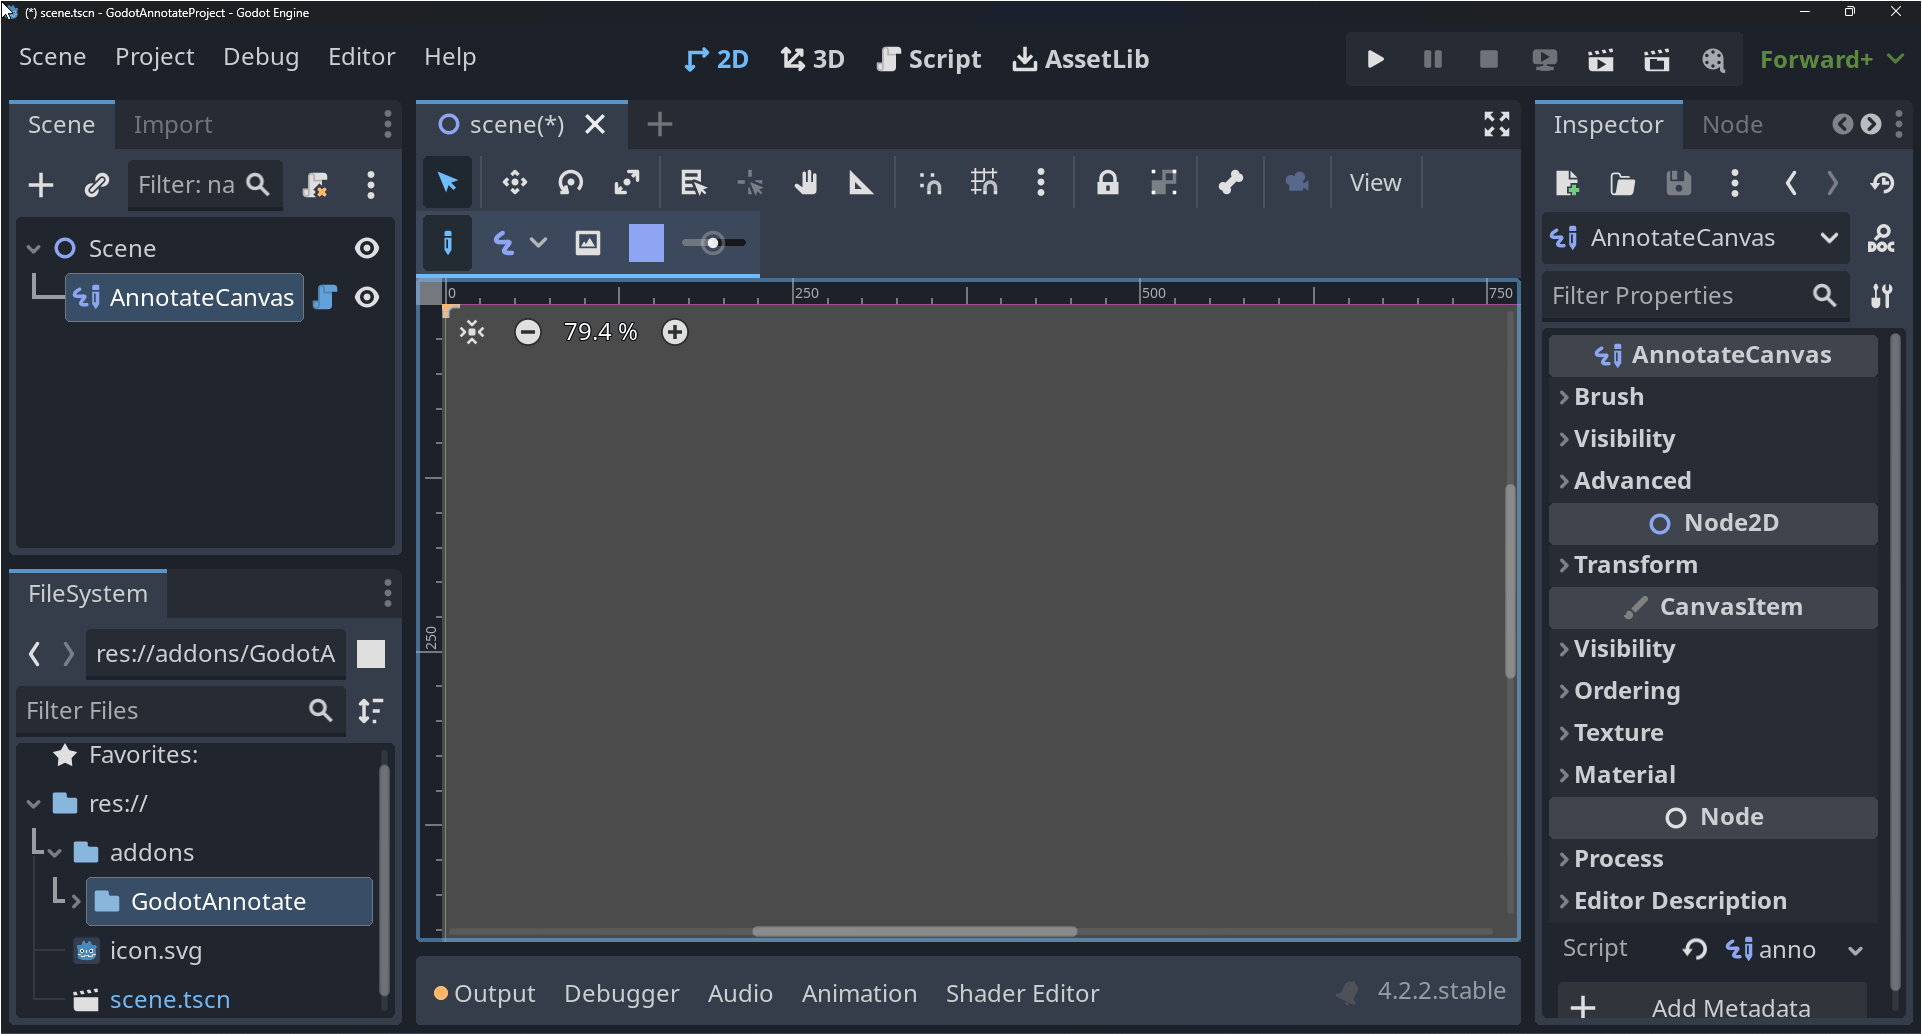Toggle FileSystem split mode square icon
This screenshot has height=1034, width=1922.
click(371, 654)
